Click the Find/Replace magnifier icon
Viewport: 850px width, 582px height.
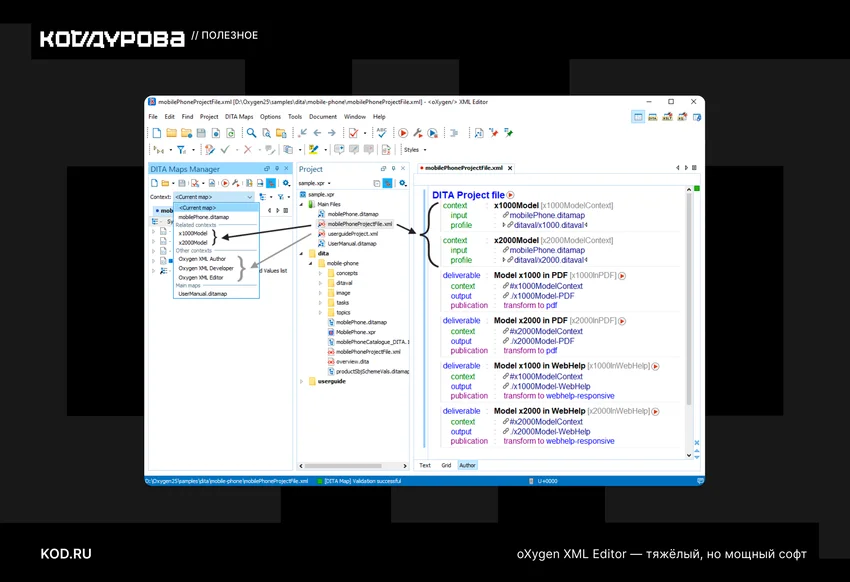252,133
